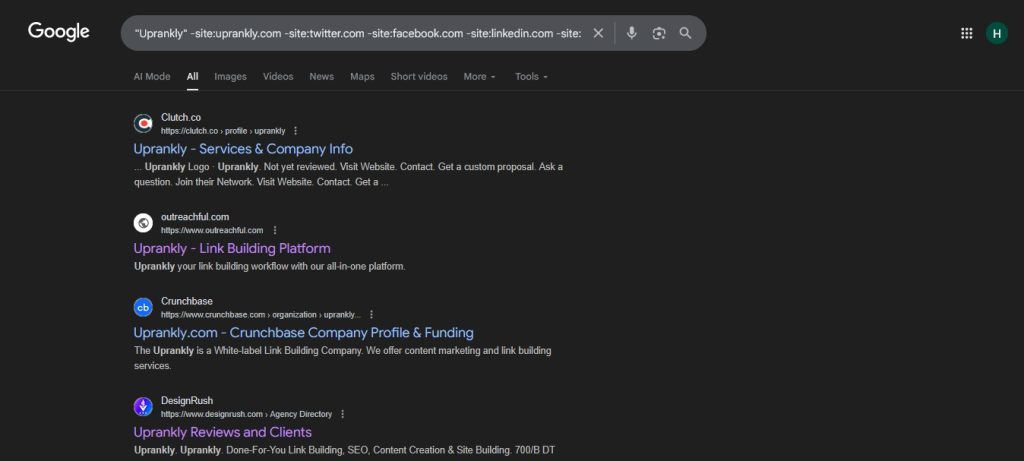Switch to Short videos tab
Image resolution: width=1024 pixels, height=461 pixels.
click(419, 76)
